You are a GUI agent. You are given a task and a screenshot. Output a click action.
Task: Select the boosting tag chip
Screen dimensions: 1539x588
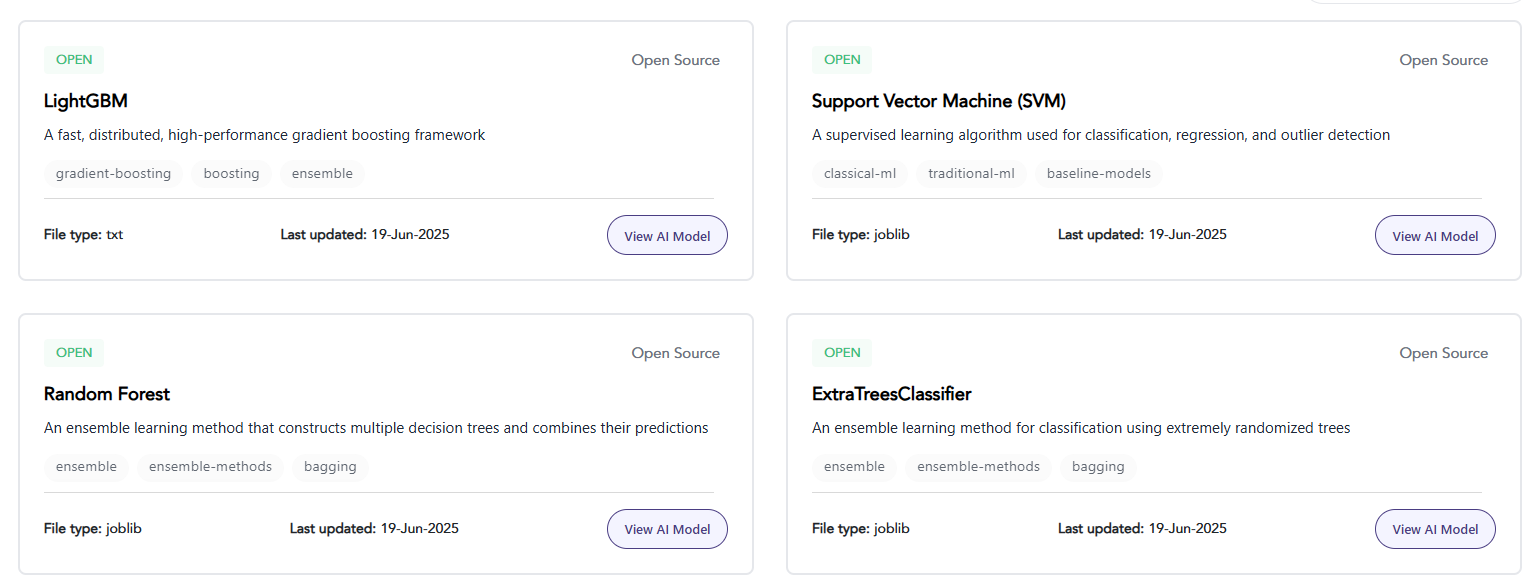231,174
